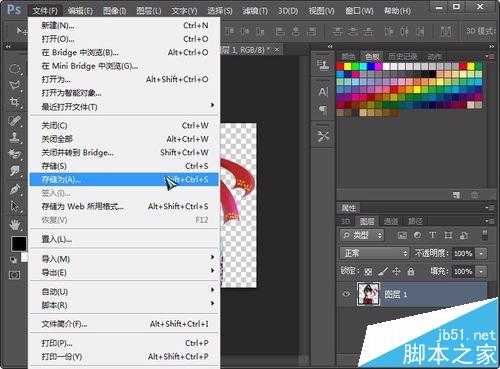Toggle lock image pixels brush icon
This screenshot has width=500, height=369.
pyautogui.click(x=383, y=272)
